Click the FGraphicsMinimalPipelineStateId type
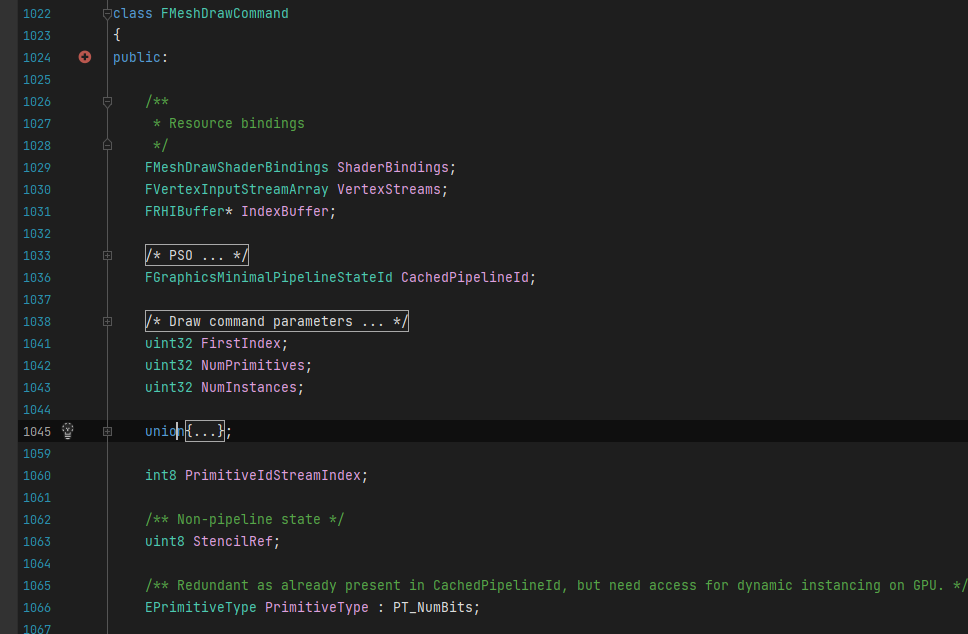Viewport: 968px width, 634px height. [x=269, y=278]
